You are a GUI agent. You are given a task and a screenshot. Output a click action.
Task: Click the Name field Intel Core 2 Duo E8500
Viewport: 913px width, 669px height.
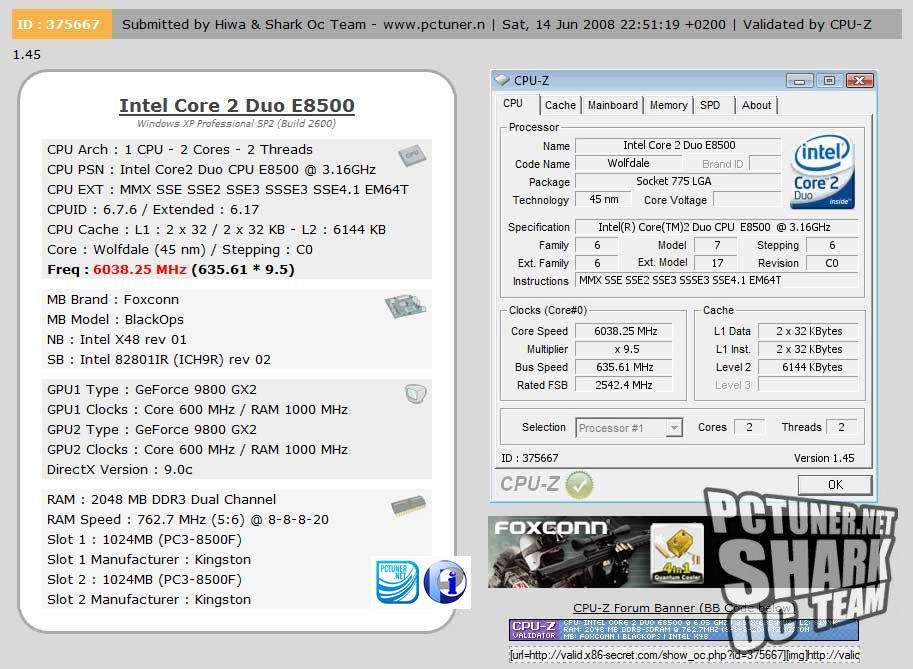tap(678, 146)
